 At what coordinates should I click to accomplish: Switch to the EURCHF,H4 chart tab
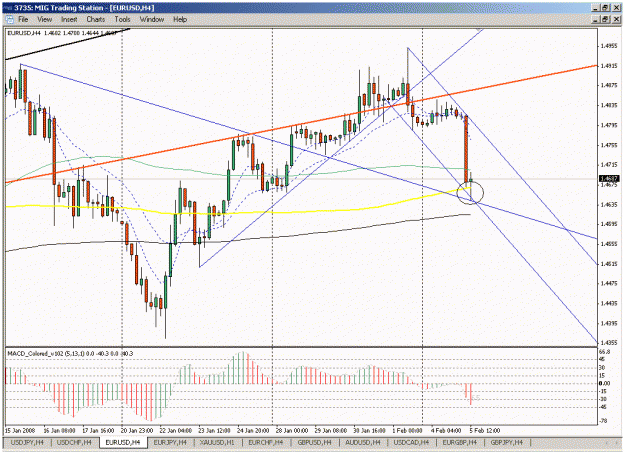265,442
